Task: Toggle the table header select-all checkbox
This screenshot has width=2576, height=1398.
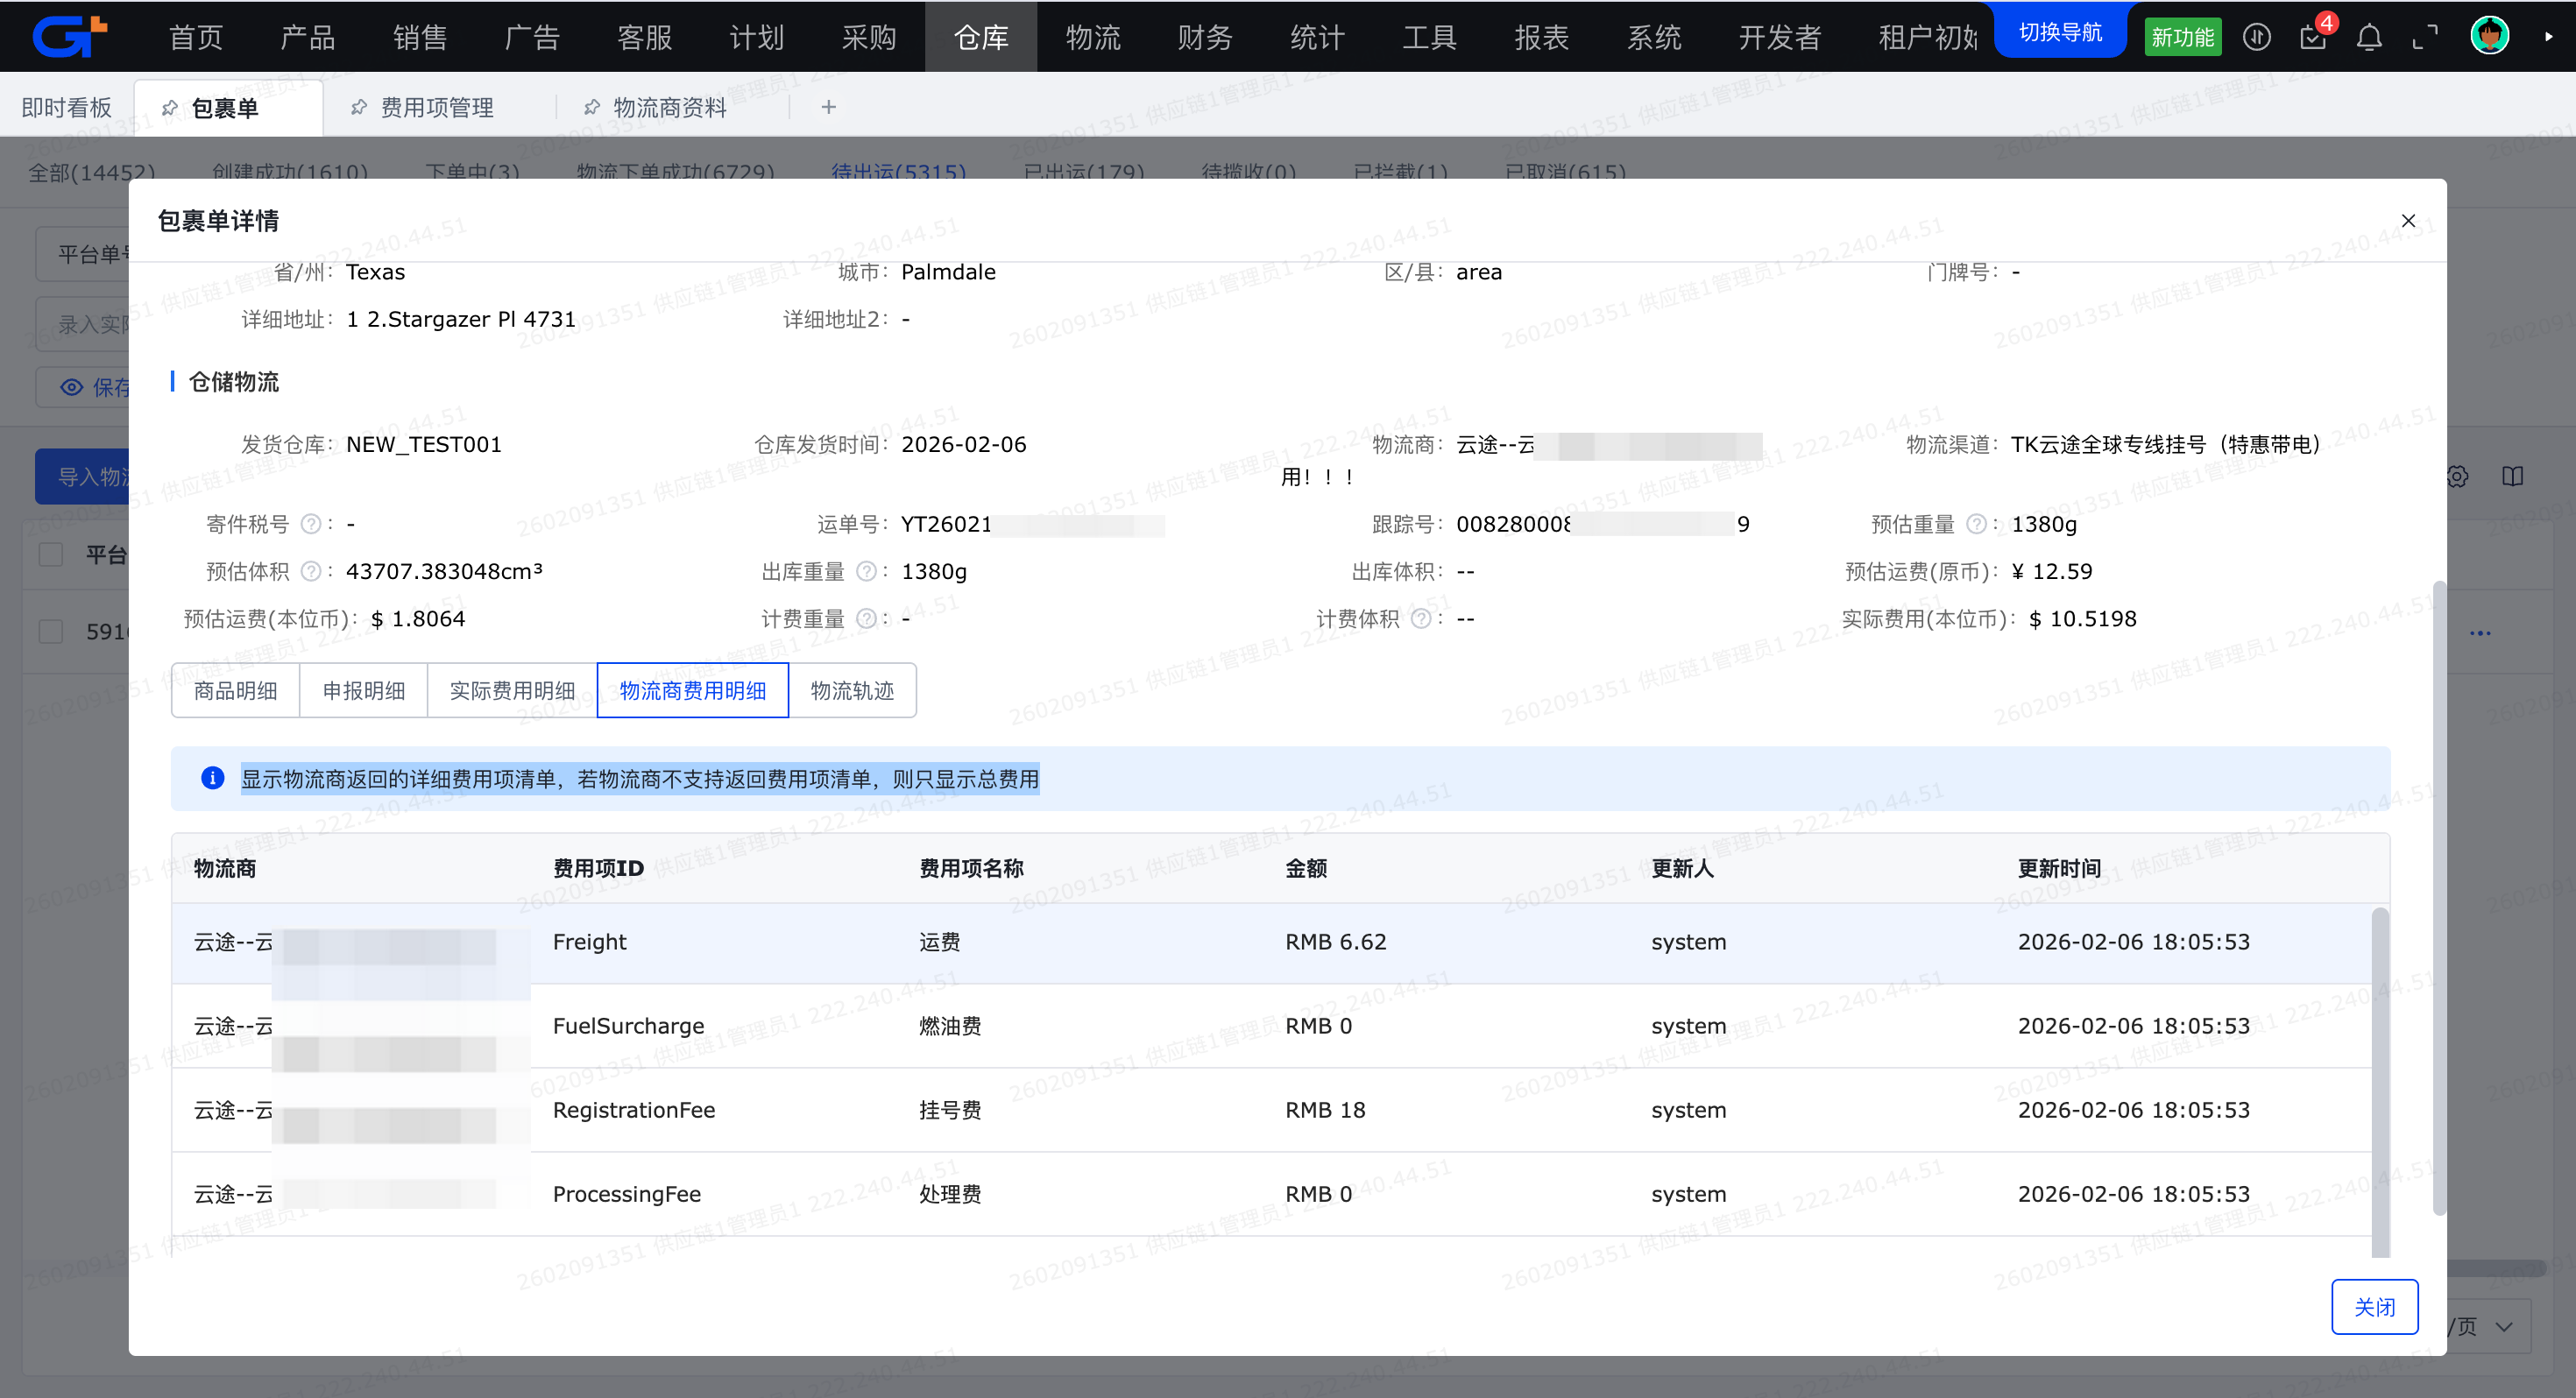Action: (x=51, y=555)
